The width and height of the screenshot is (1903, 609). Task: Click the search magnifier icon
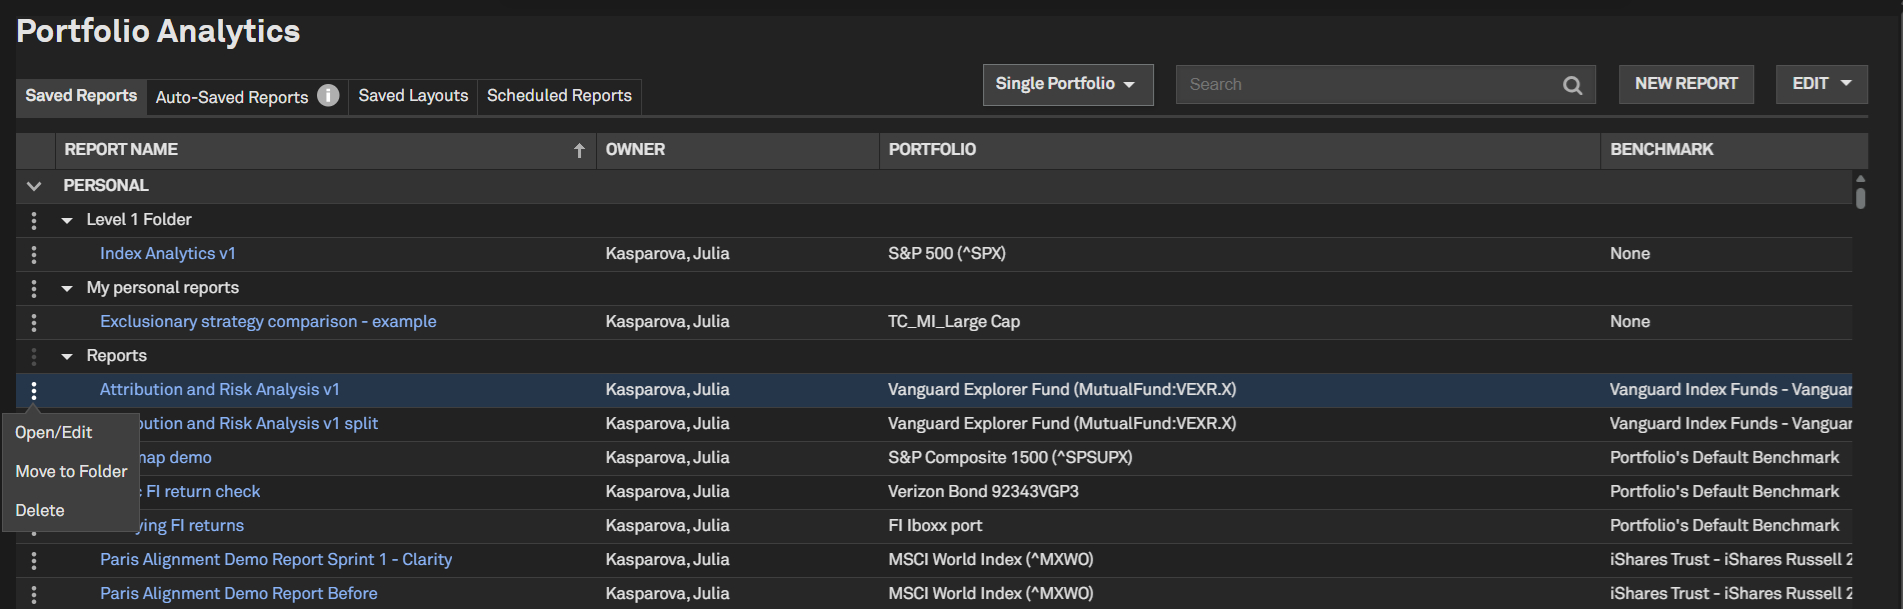pyautogui.click(x=1572, y=86)
